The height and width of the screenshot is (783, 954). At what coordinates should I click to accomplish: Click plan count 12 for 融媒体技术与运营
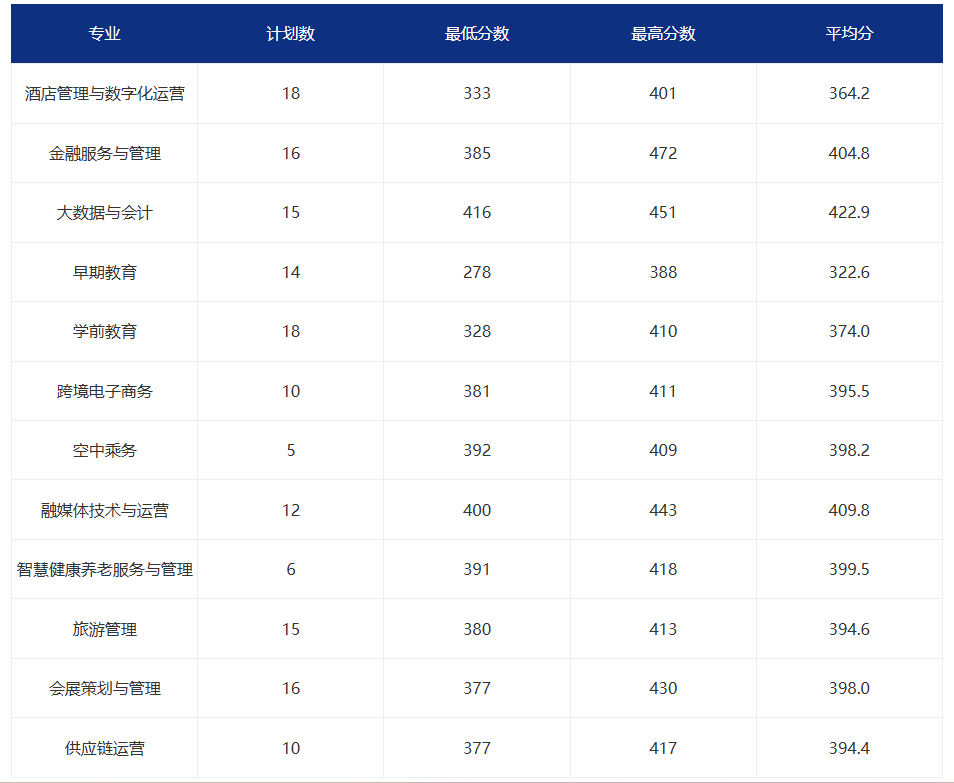pos(290,510)
